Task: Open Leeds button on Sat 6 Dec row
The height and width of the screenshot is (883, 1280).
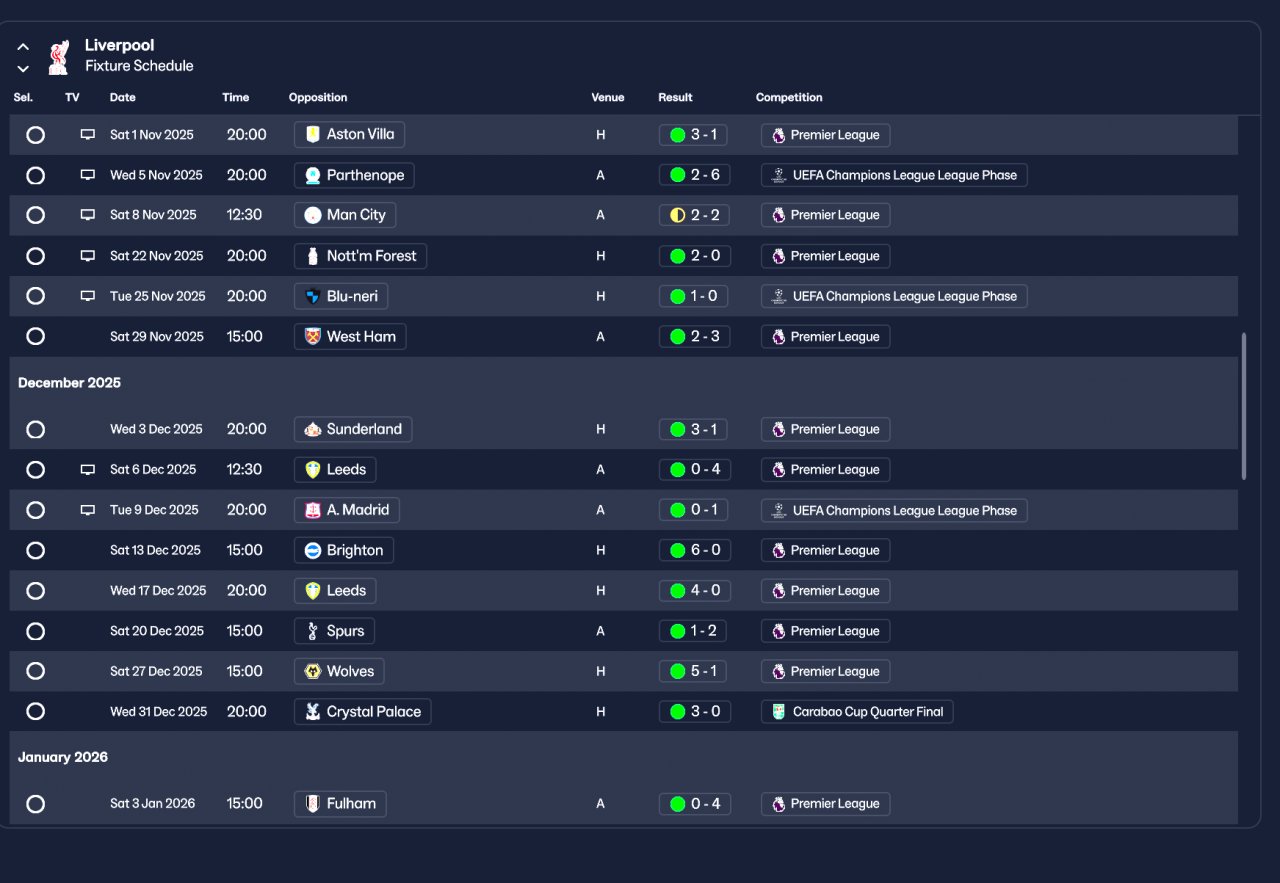Action: [x=335, y=469]
